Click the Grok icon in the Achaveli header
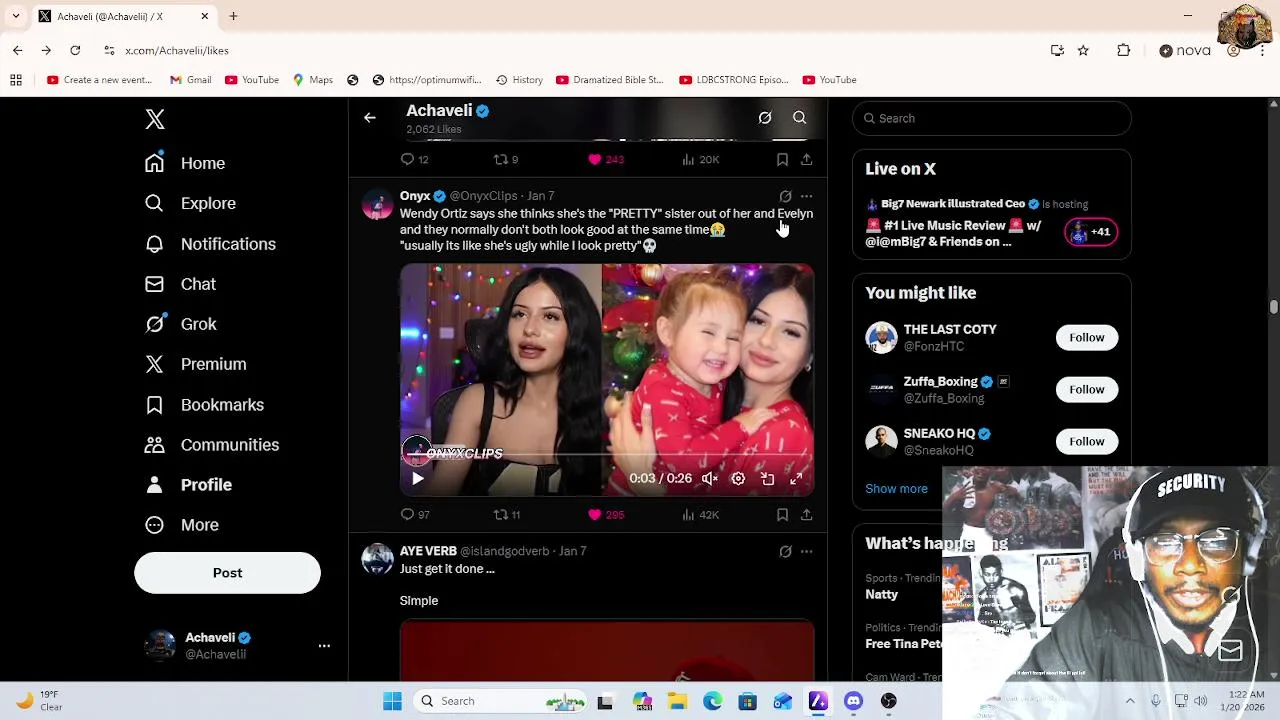The height and width of the screenshot is (720, 1280). [765, 118]
